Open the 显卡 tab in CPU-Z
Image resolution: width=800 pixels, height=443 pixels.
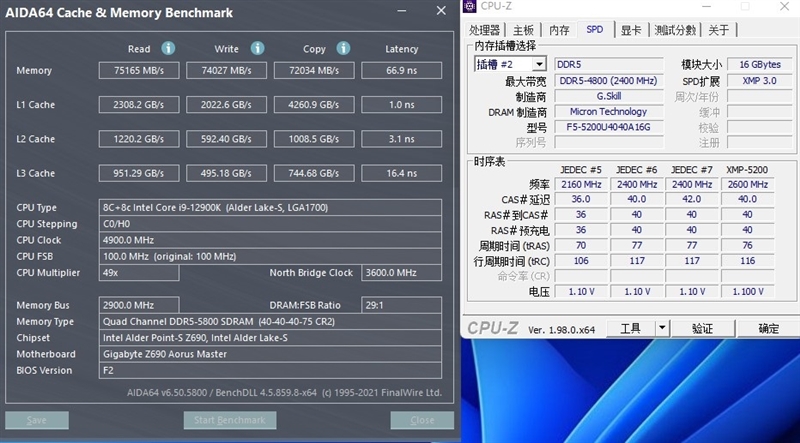631,30
